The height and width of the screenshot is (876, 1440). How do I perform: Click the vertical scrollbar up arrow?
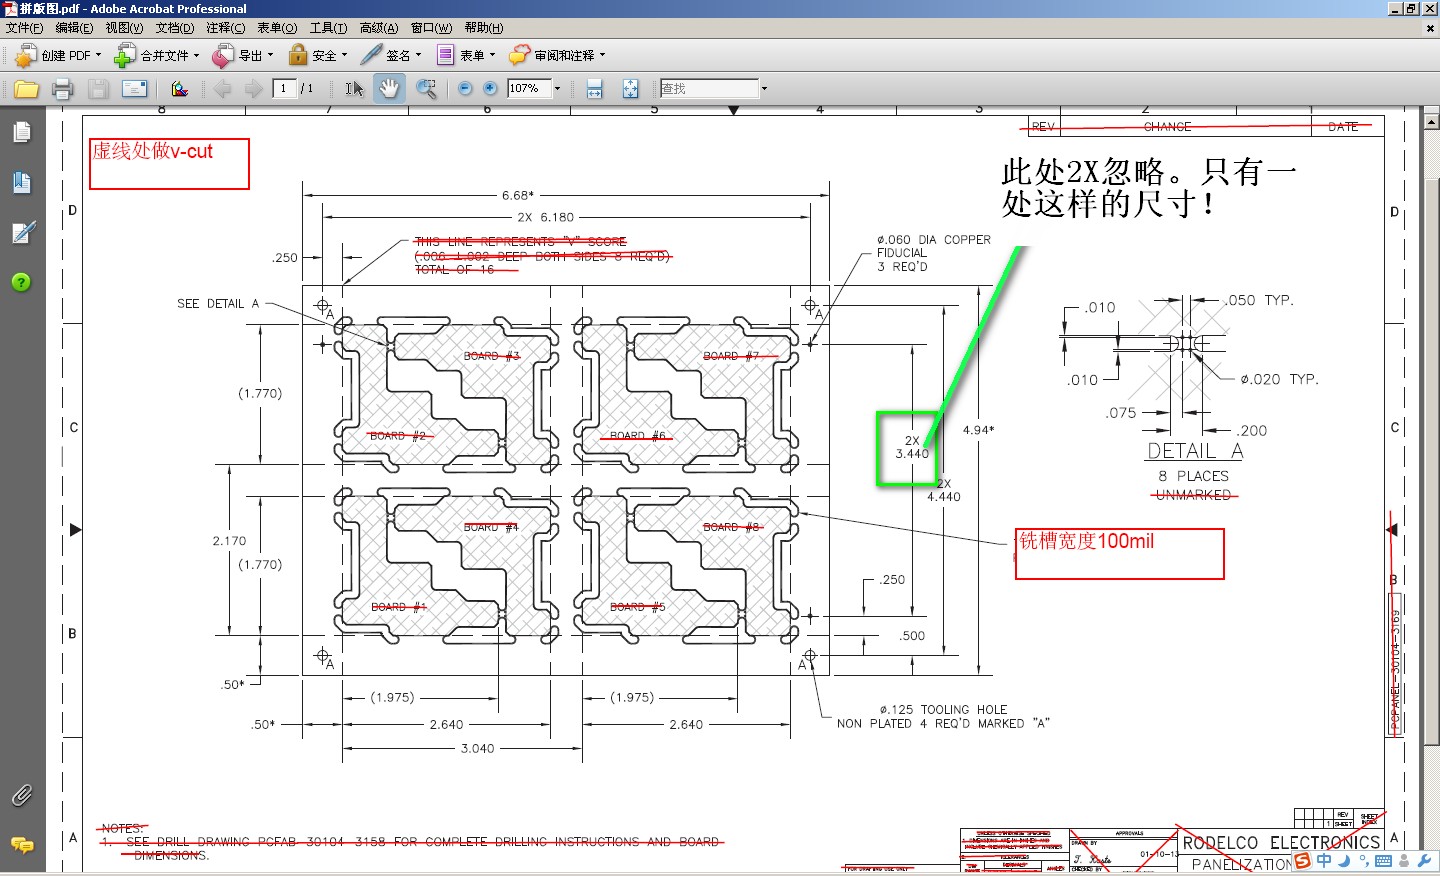tap(1431, 121)
